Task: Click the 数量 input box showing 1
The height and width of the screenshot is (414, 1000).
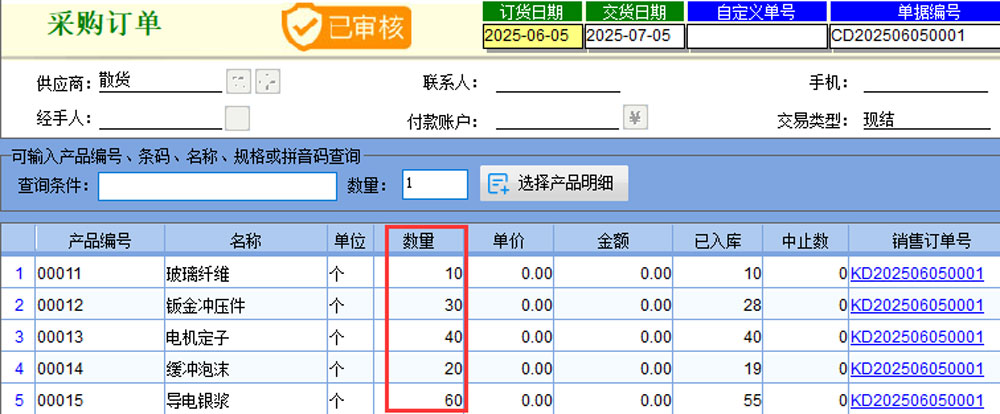Action: (435, 185)
